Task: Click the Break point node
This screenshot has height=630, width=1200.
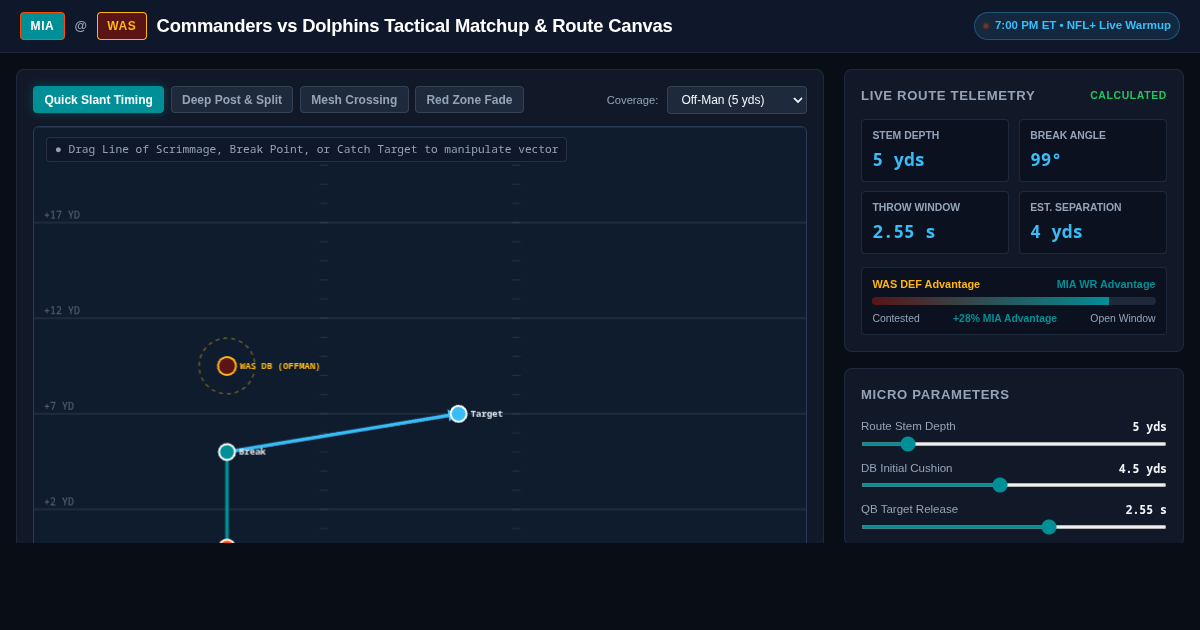Action: pos(227,452)
